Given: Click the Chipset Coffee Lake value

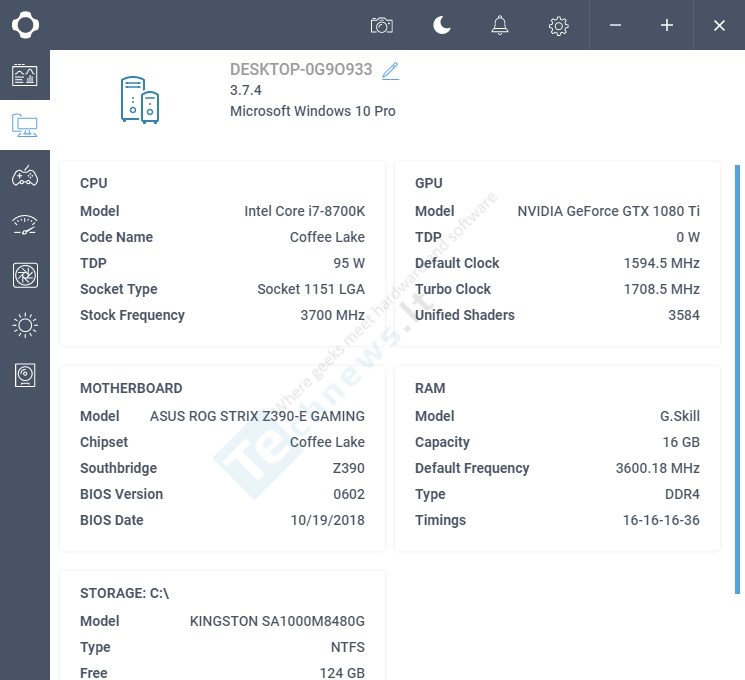Looking at the screenshot, I should 327,442.
